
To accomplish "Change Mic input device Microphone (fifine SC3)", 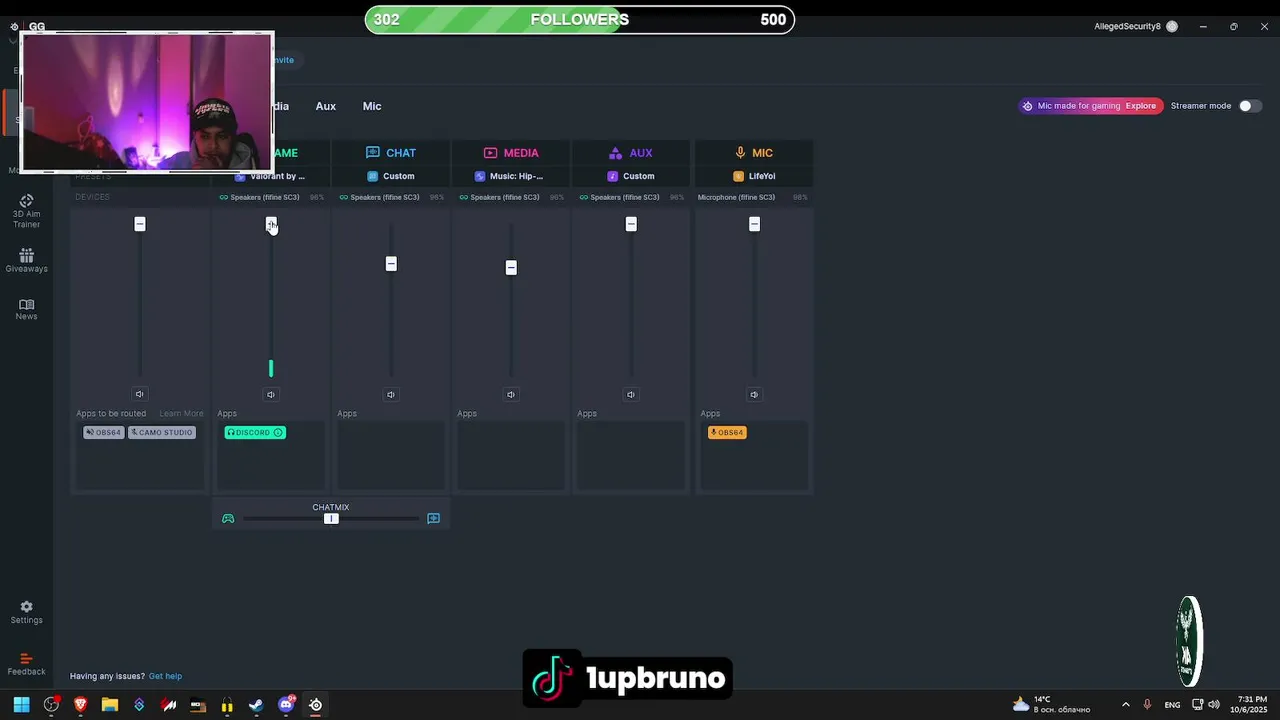I will [x=736, y=197].
